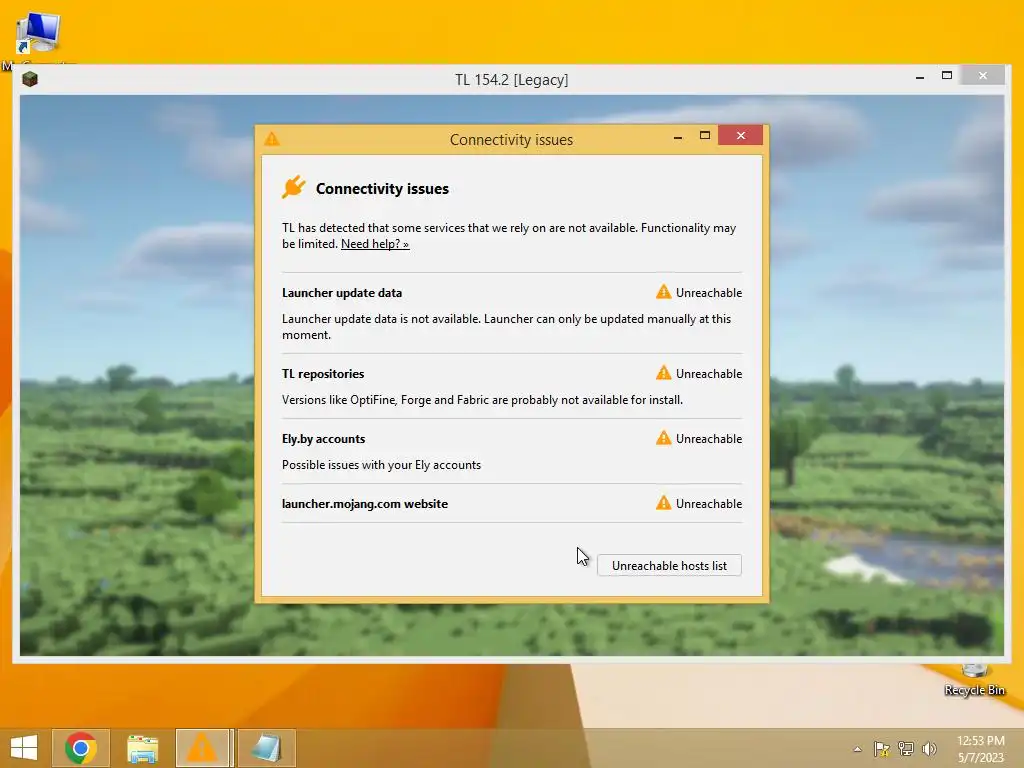Viewport: 1024px width, 768px height.
Task: Click Unreachable status for launcher.mojang.com website
Action: 709,504
